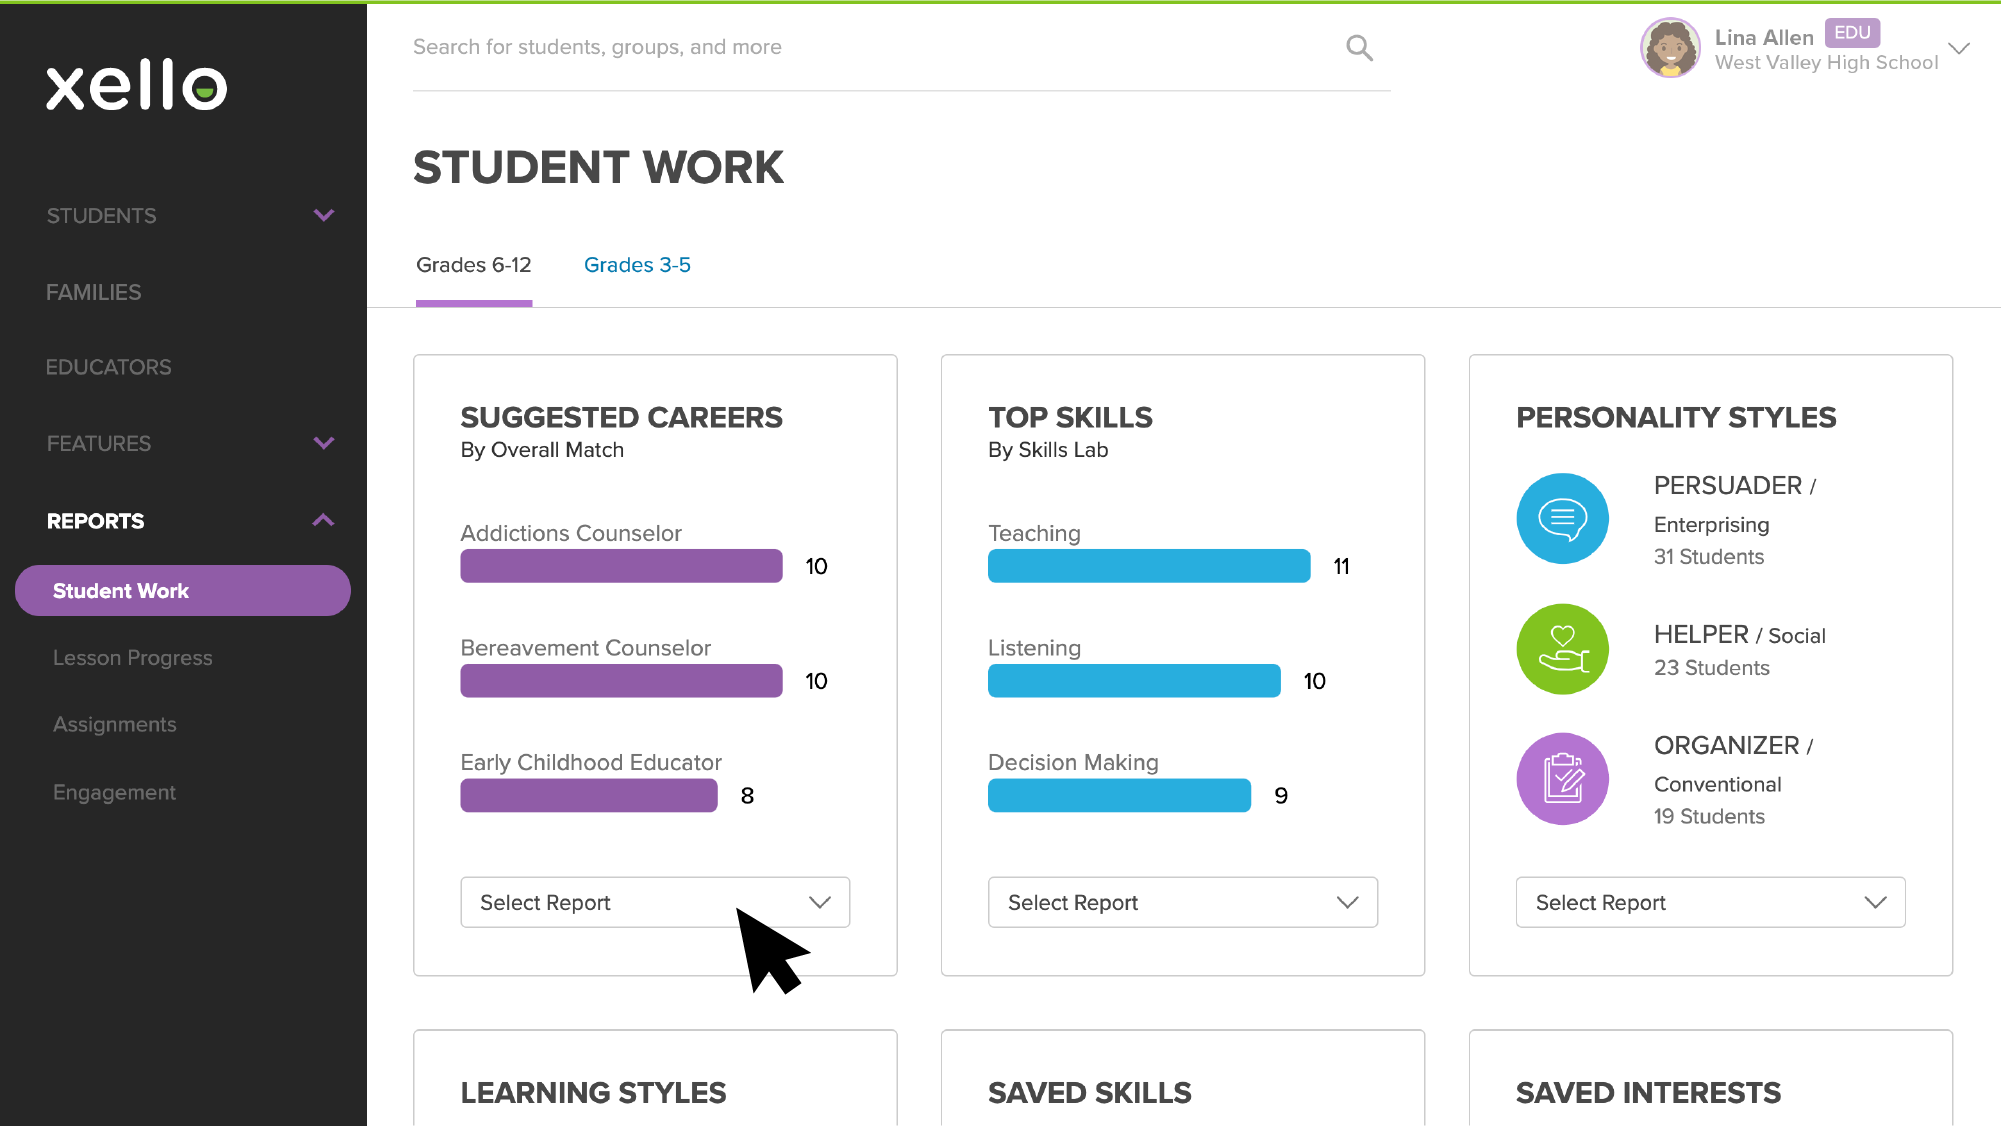Screen dimensions: 2001x1126
Task: Open Engagement report
Action: (x=115, y=792)
